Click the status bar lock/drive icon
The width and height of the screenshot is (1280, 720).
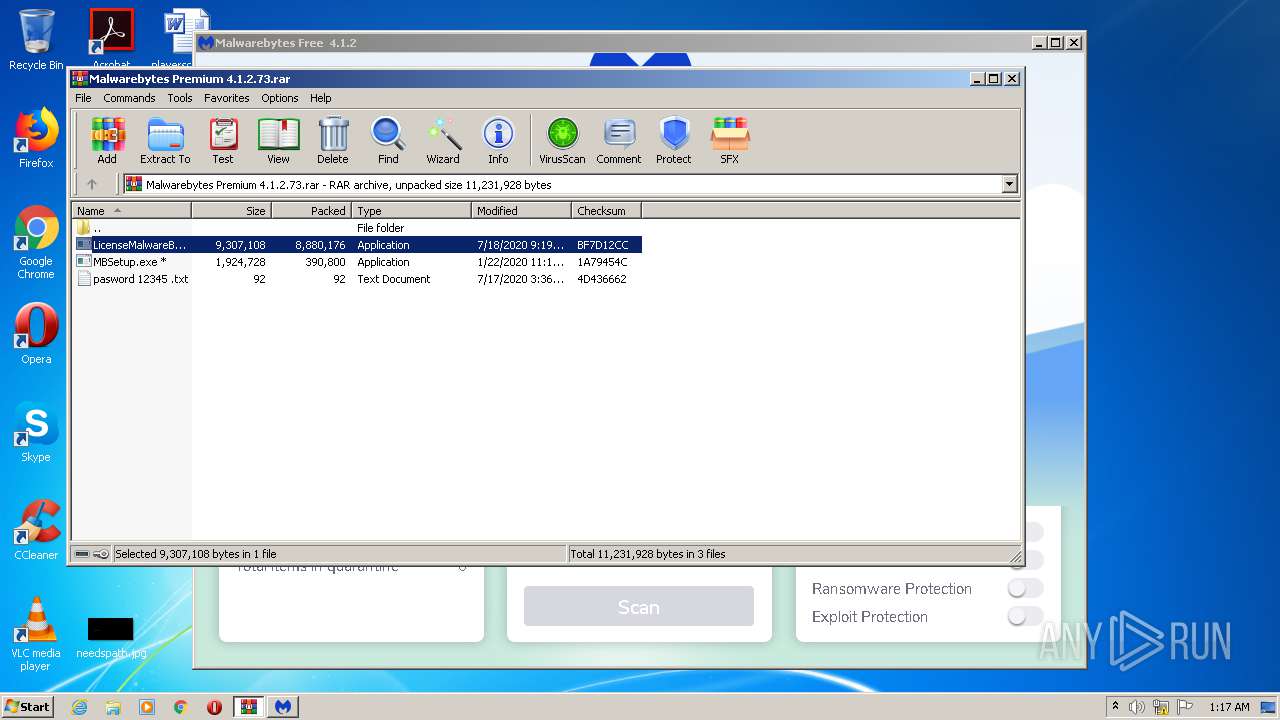point(92,554)
